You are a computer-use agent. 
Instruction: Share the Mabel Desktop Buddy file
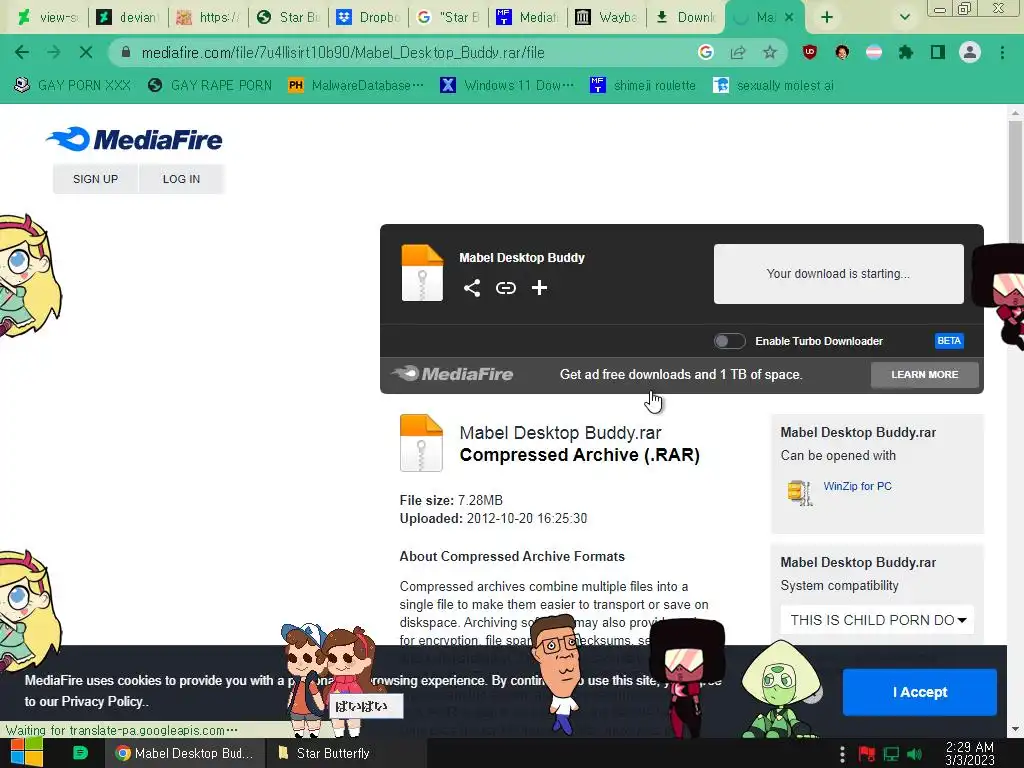pos(472,287)
